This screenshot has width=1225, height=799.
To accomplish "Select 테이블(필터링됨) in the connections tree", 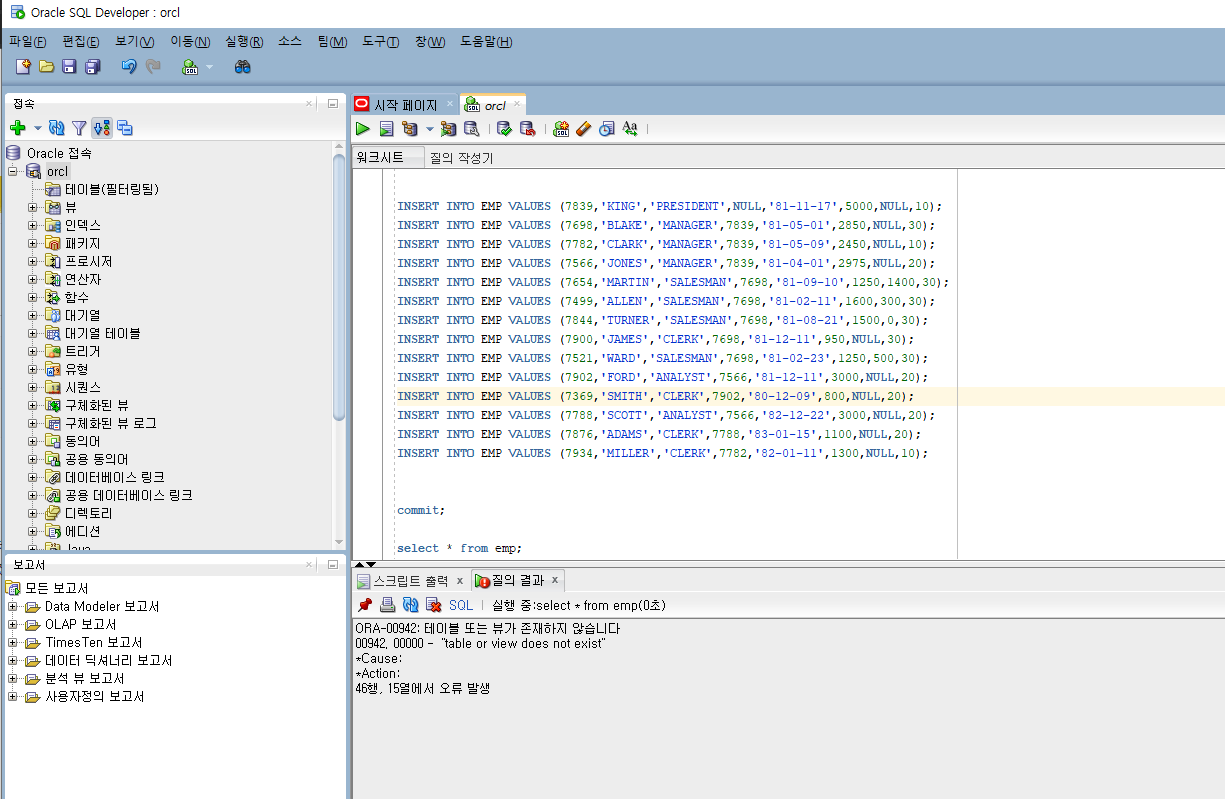I will (x=112, y=189).
